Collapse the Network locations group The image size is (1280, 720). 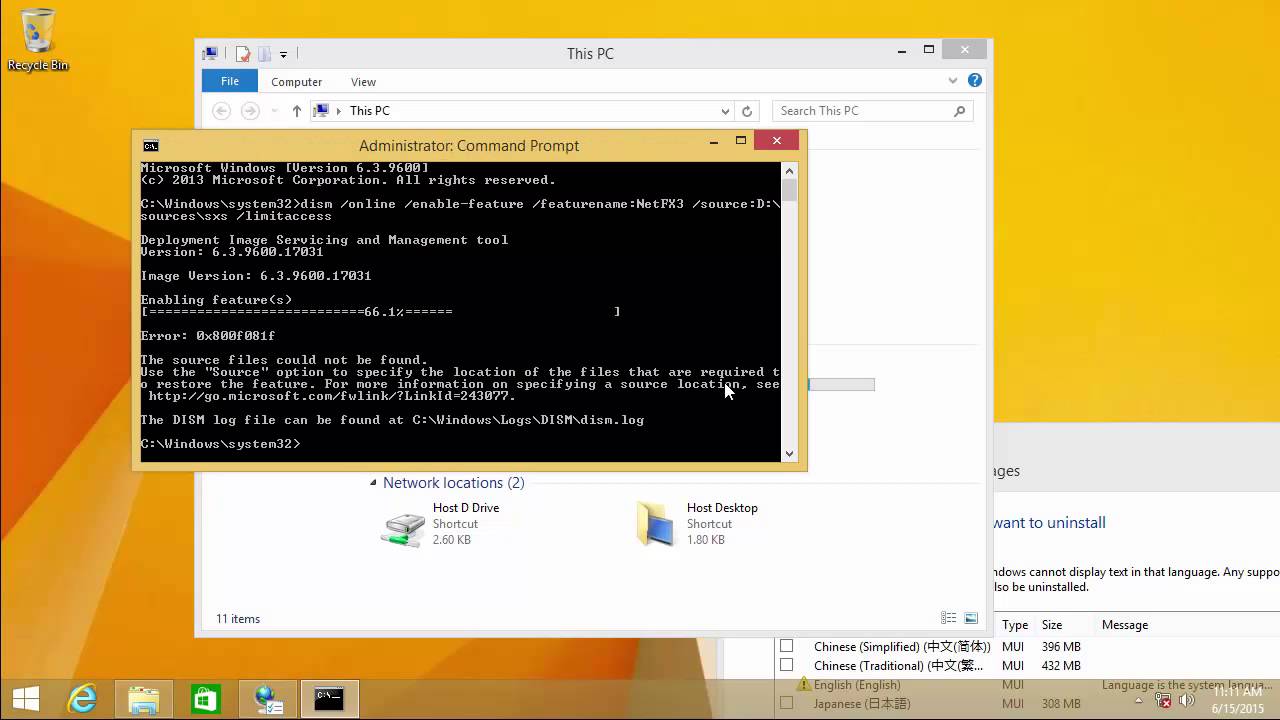point(374,483)
